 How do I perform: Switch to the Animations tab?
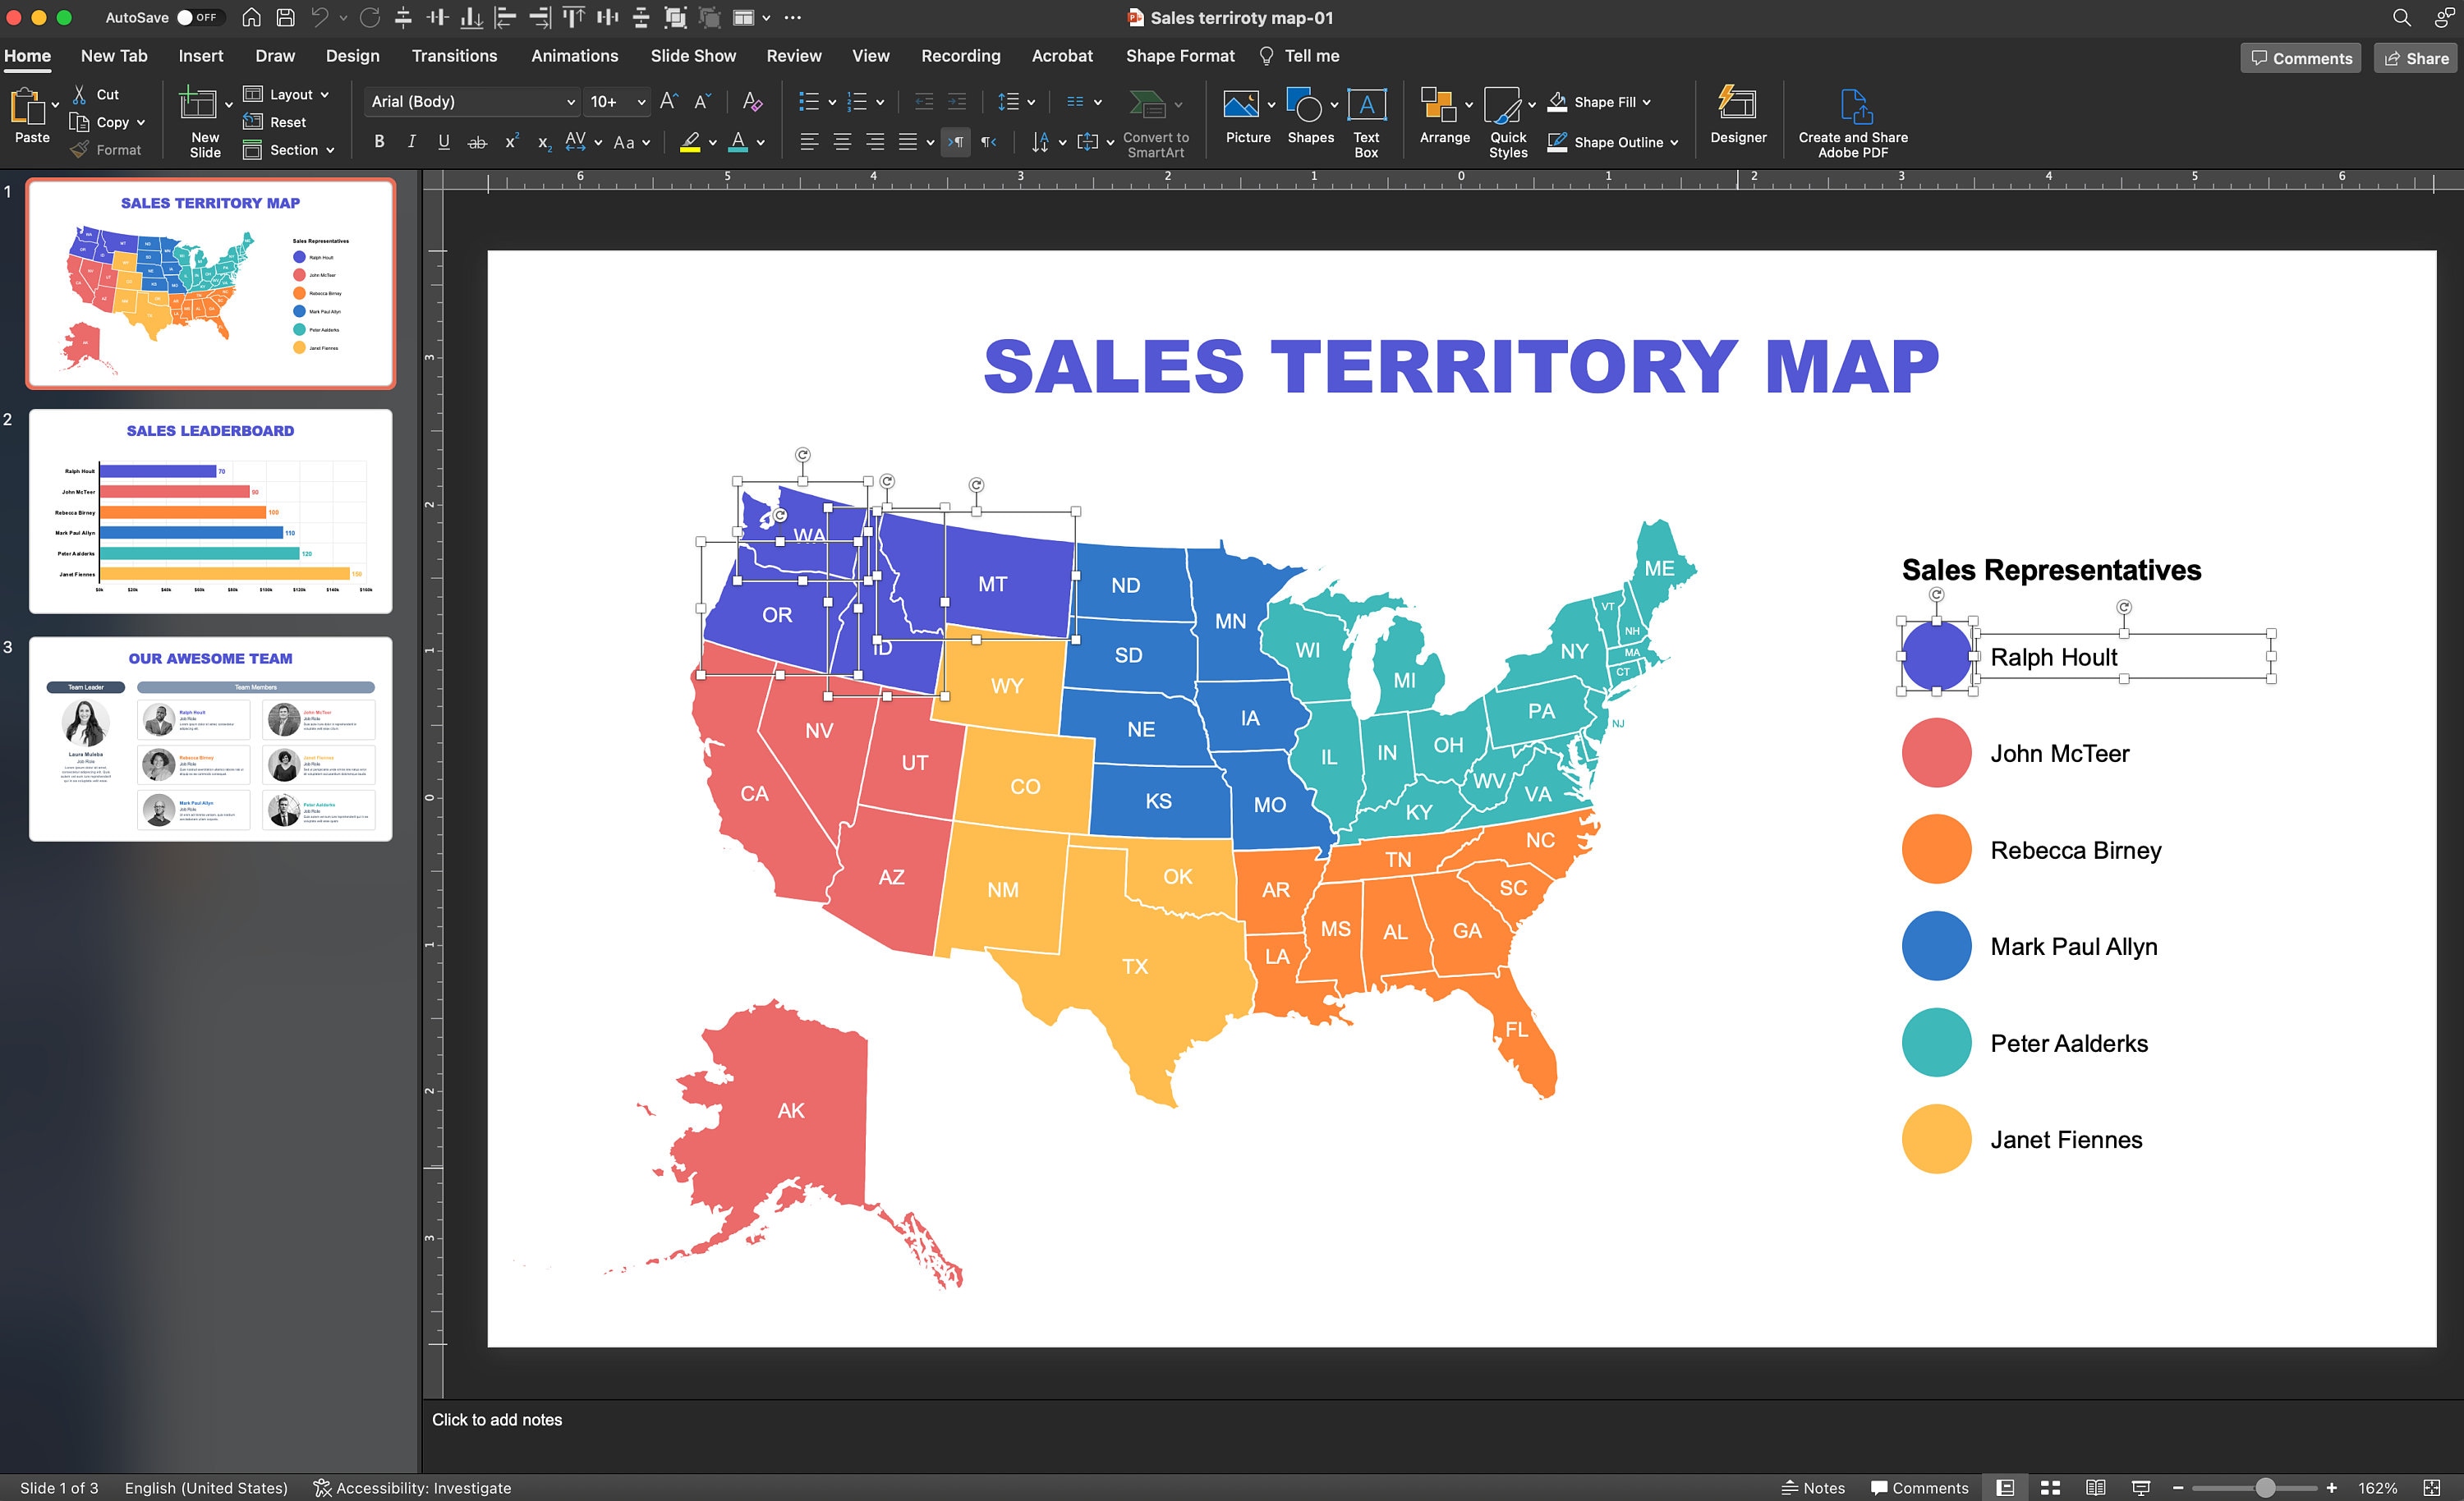pos(574,56)
